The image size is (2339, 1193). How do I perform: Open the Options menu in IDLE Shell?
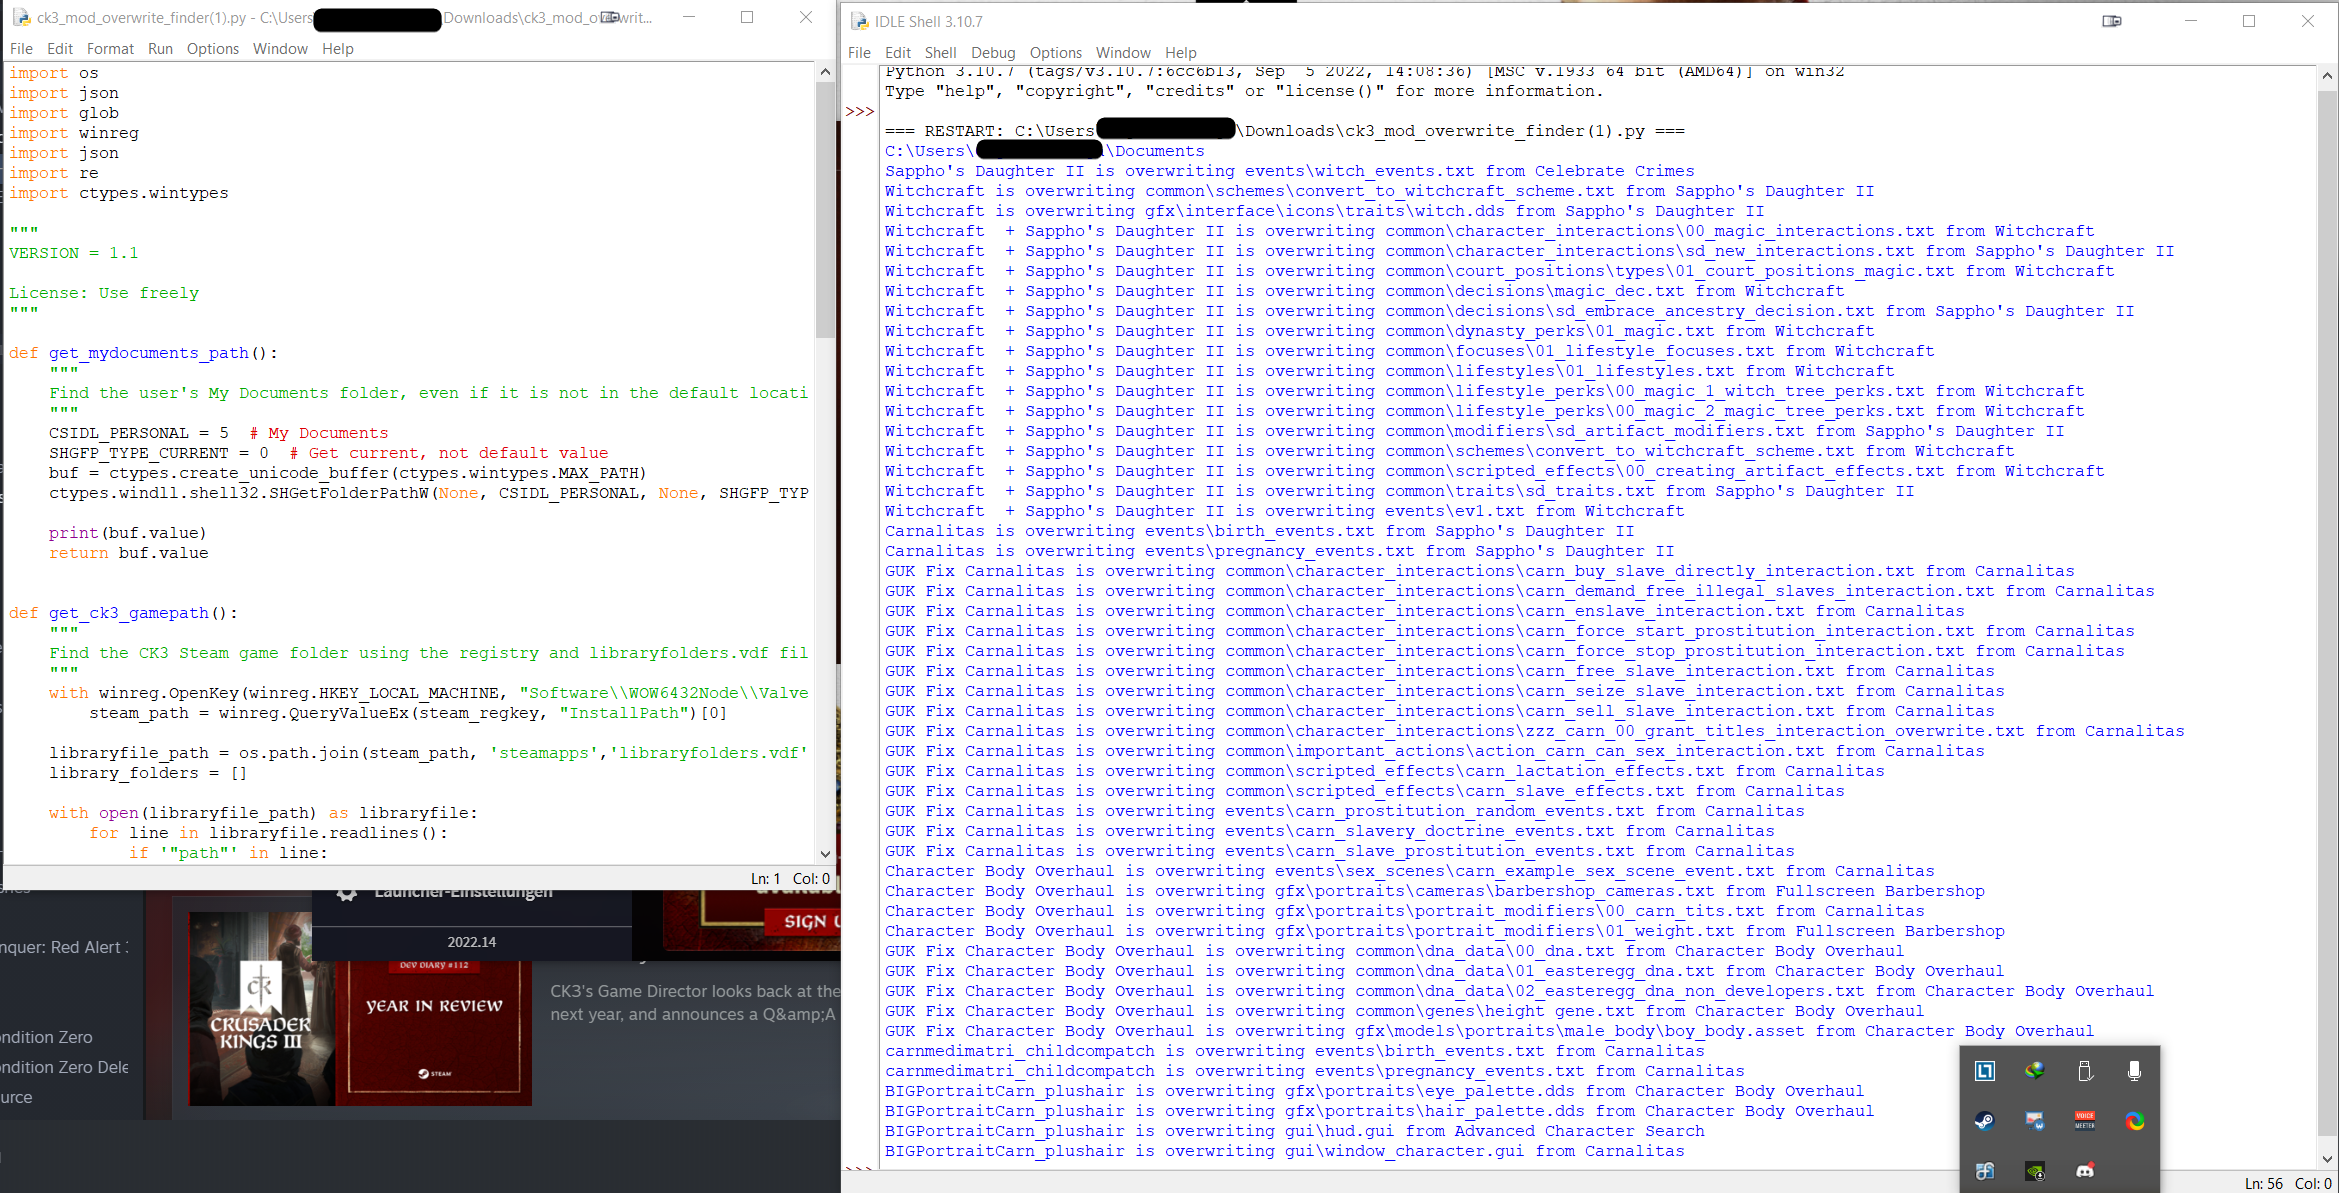1056,52
